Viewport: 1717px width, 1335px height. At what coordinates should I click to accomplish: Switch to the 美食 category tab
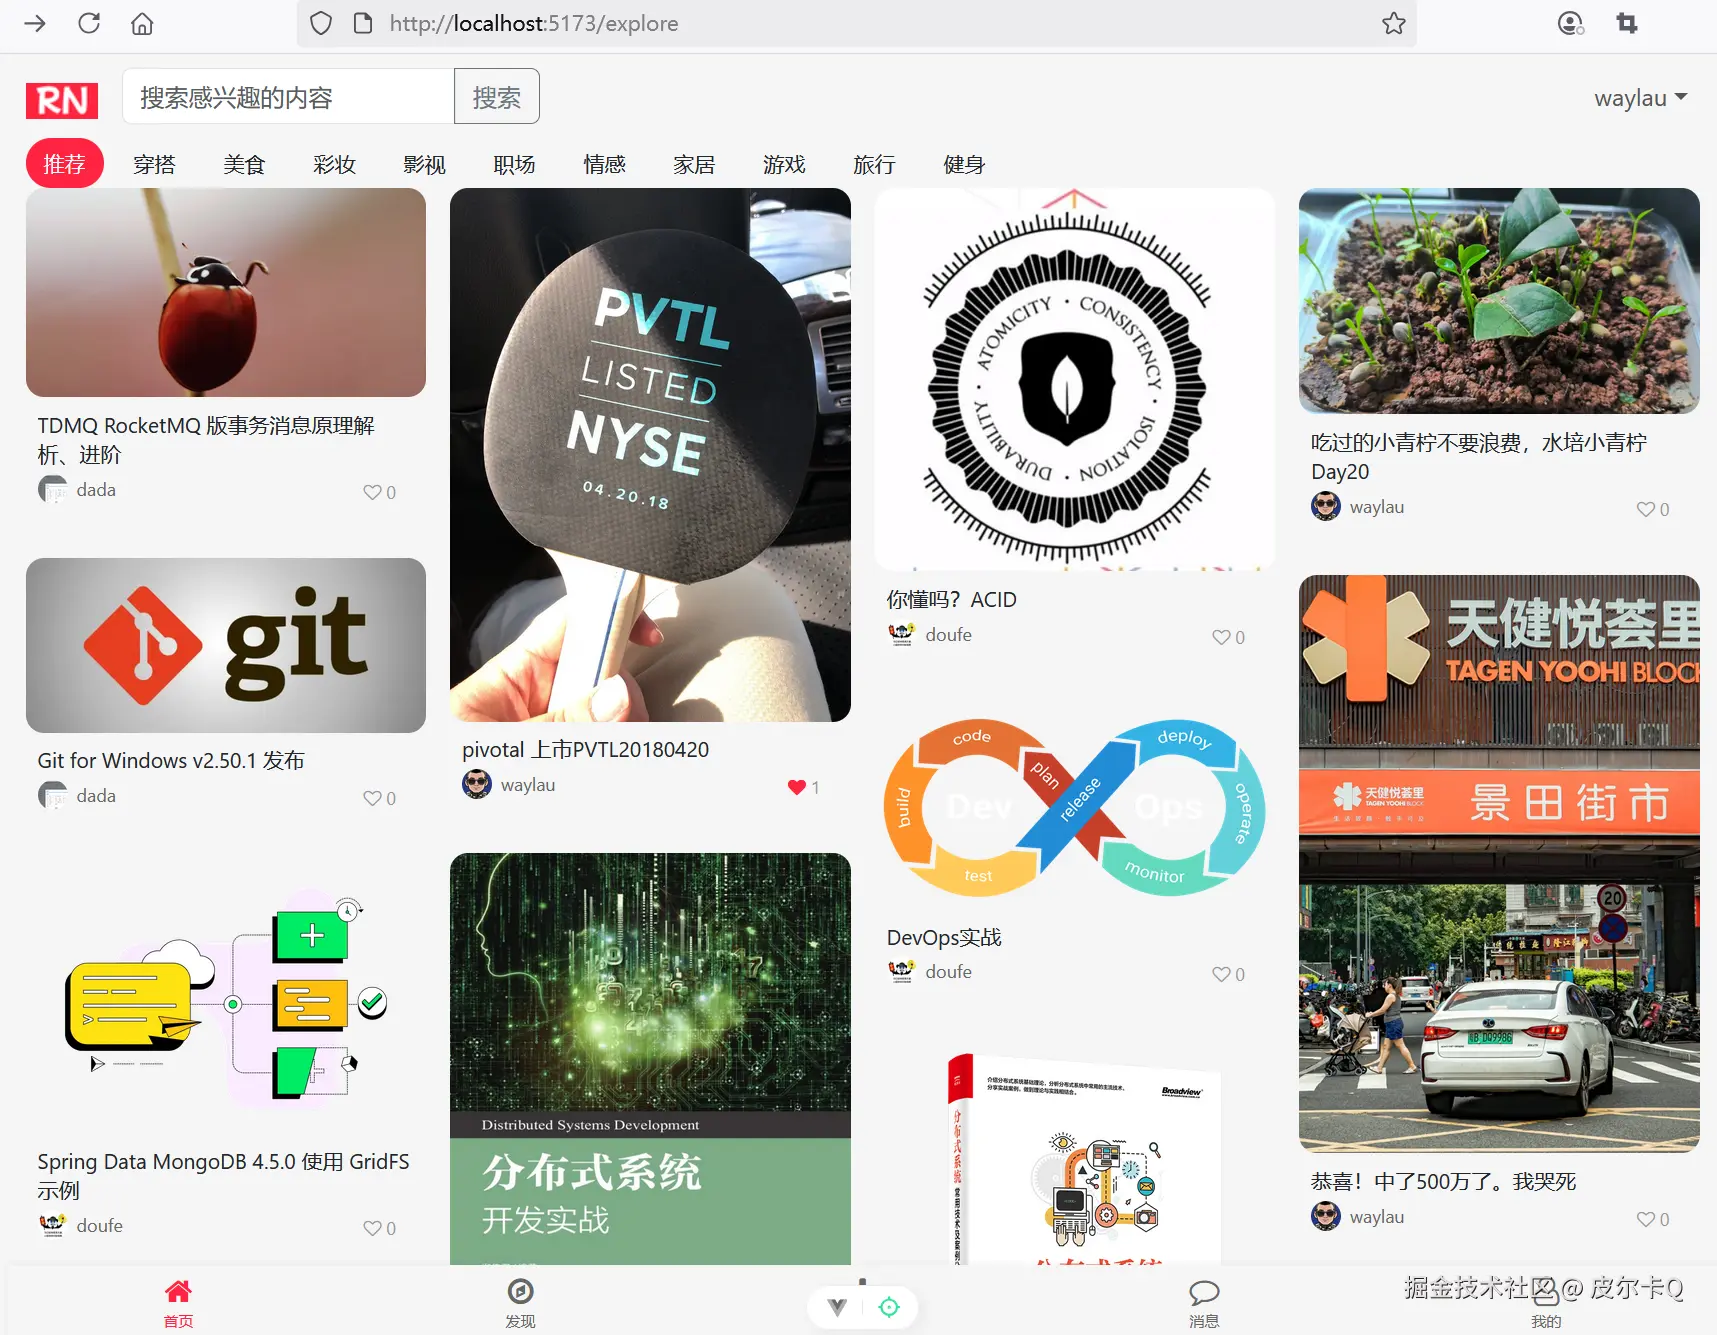244,164
